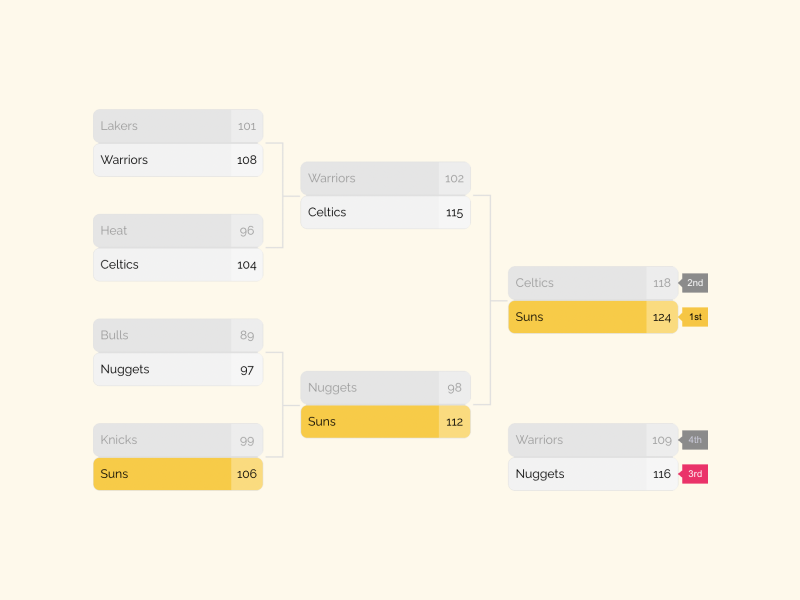The height and width of the screenshot is (600, 800).
Task: Click Nuggets row scoring 97
Action: (x=165, y=369)
